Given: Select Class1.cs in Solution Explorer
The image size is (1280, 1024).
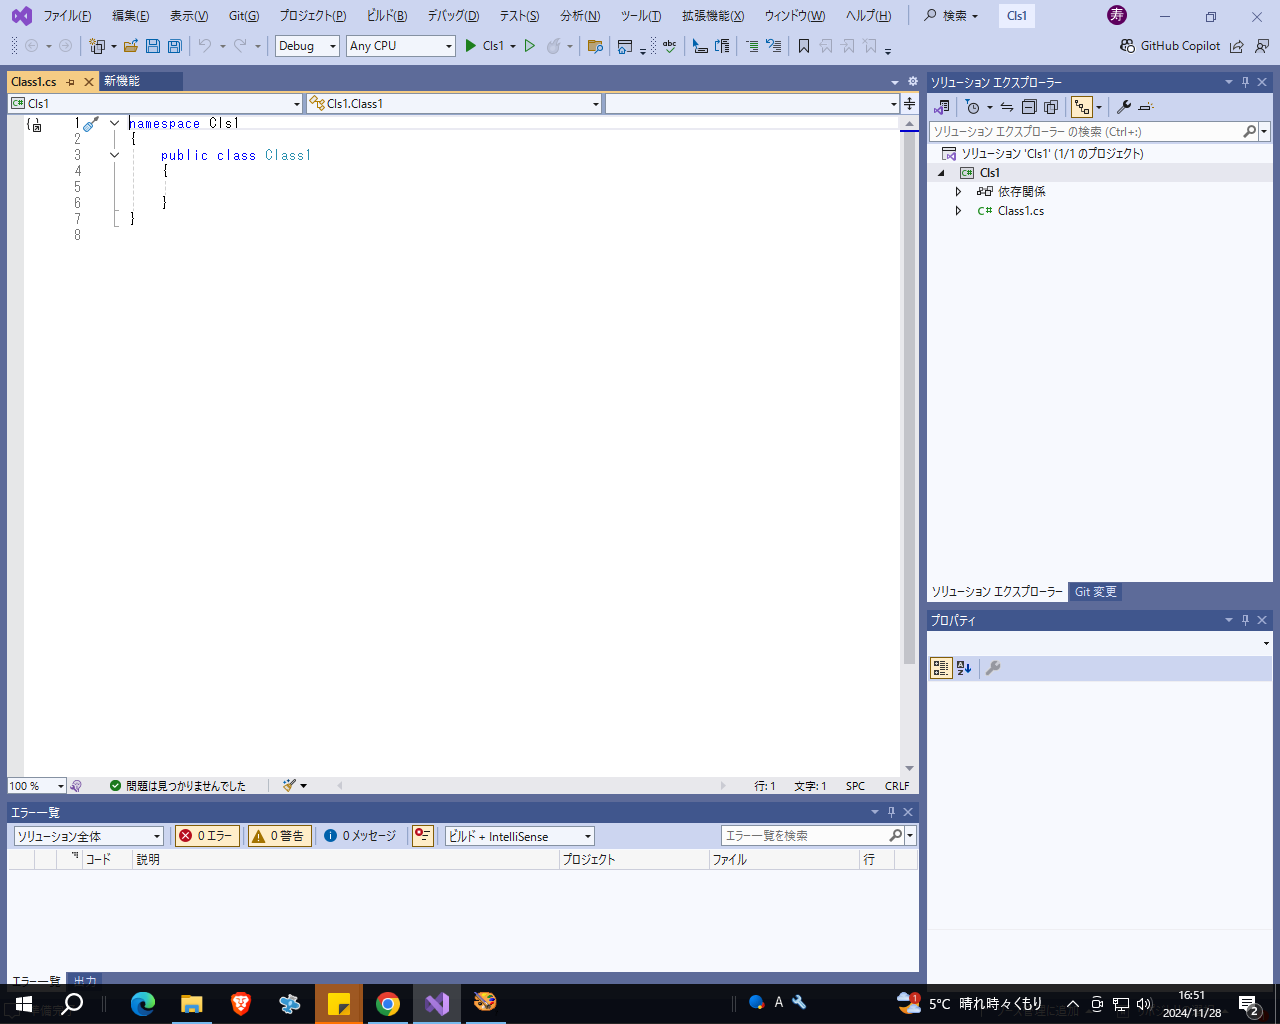Looking at the screenshot, I should [x=1020, y=211].
